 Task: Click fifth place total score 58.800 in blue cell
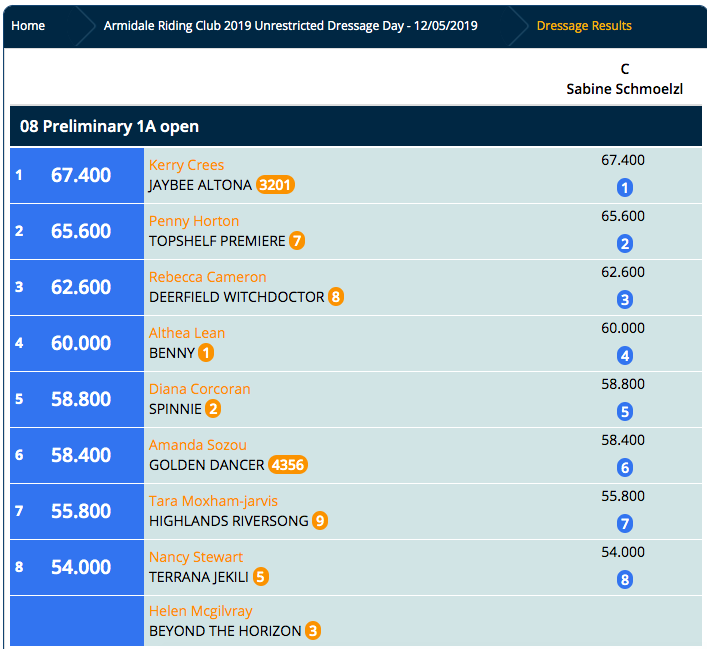click(x=81, y=399)
